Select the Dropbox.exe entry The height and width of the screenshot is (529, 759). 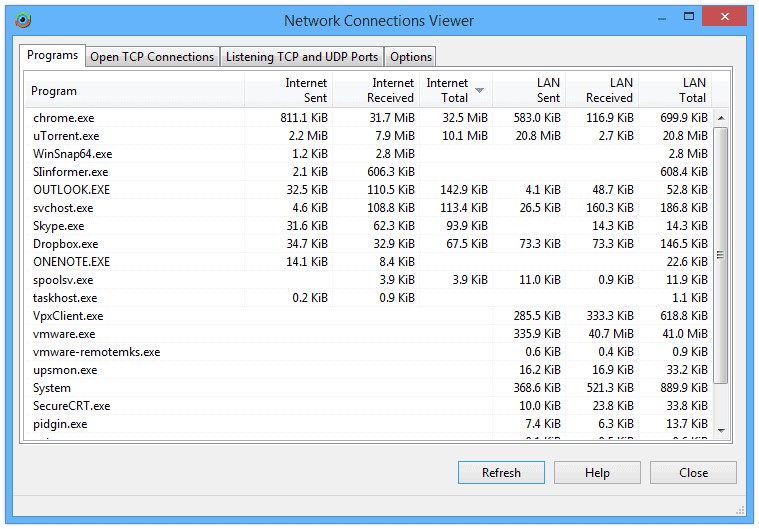(66, 244)
